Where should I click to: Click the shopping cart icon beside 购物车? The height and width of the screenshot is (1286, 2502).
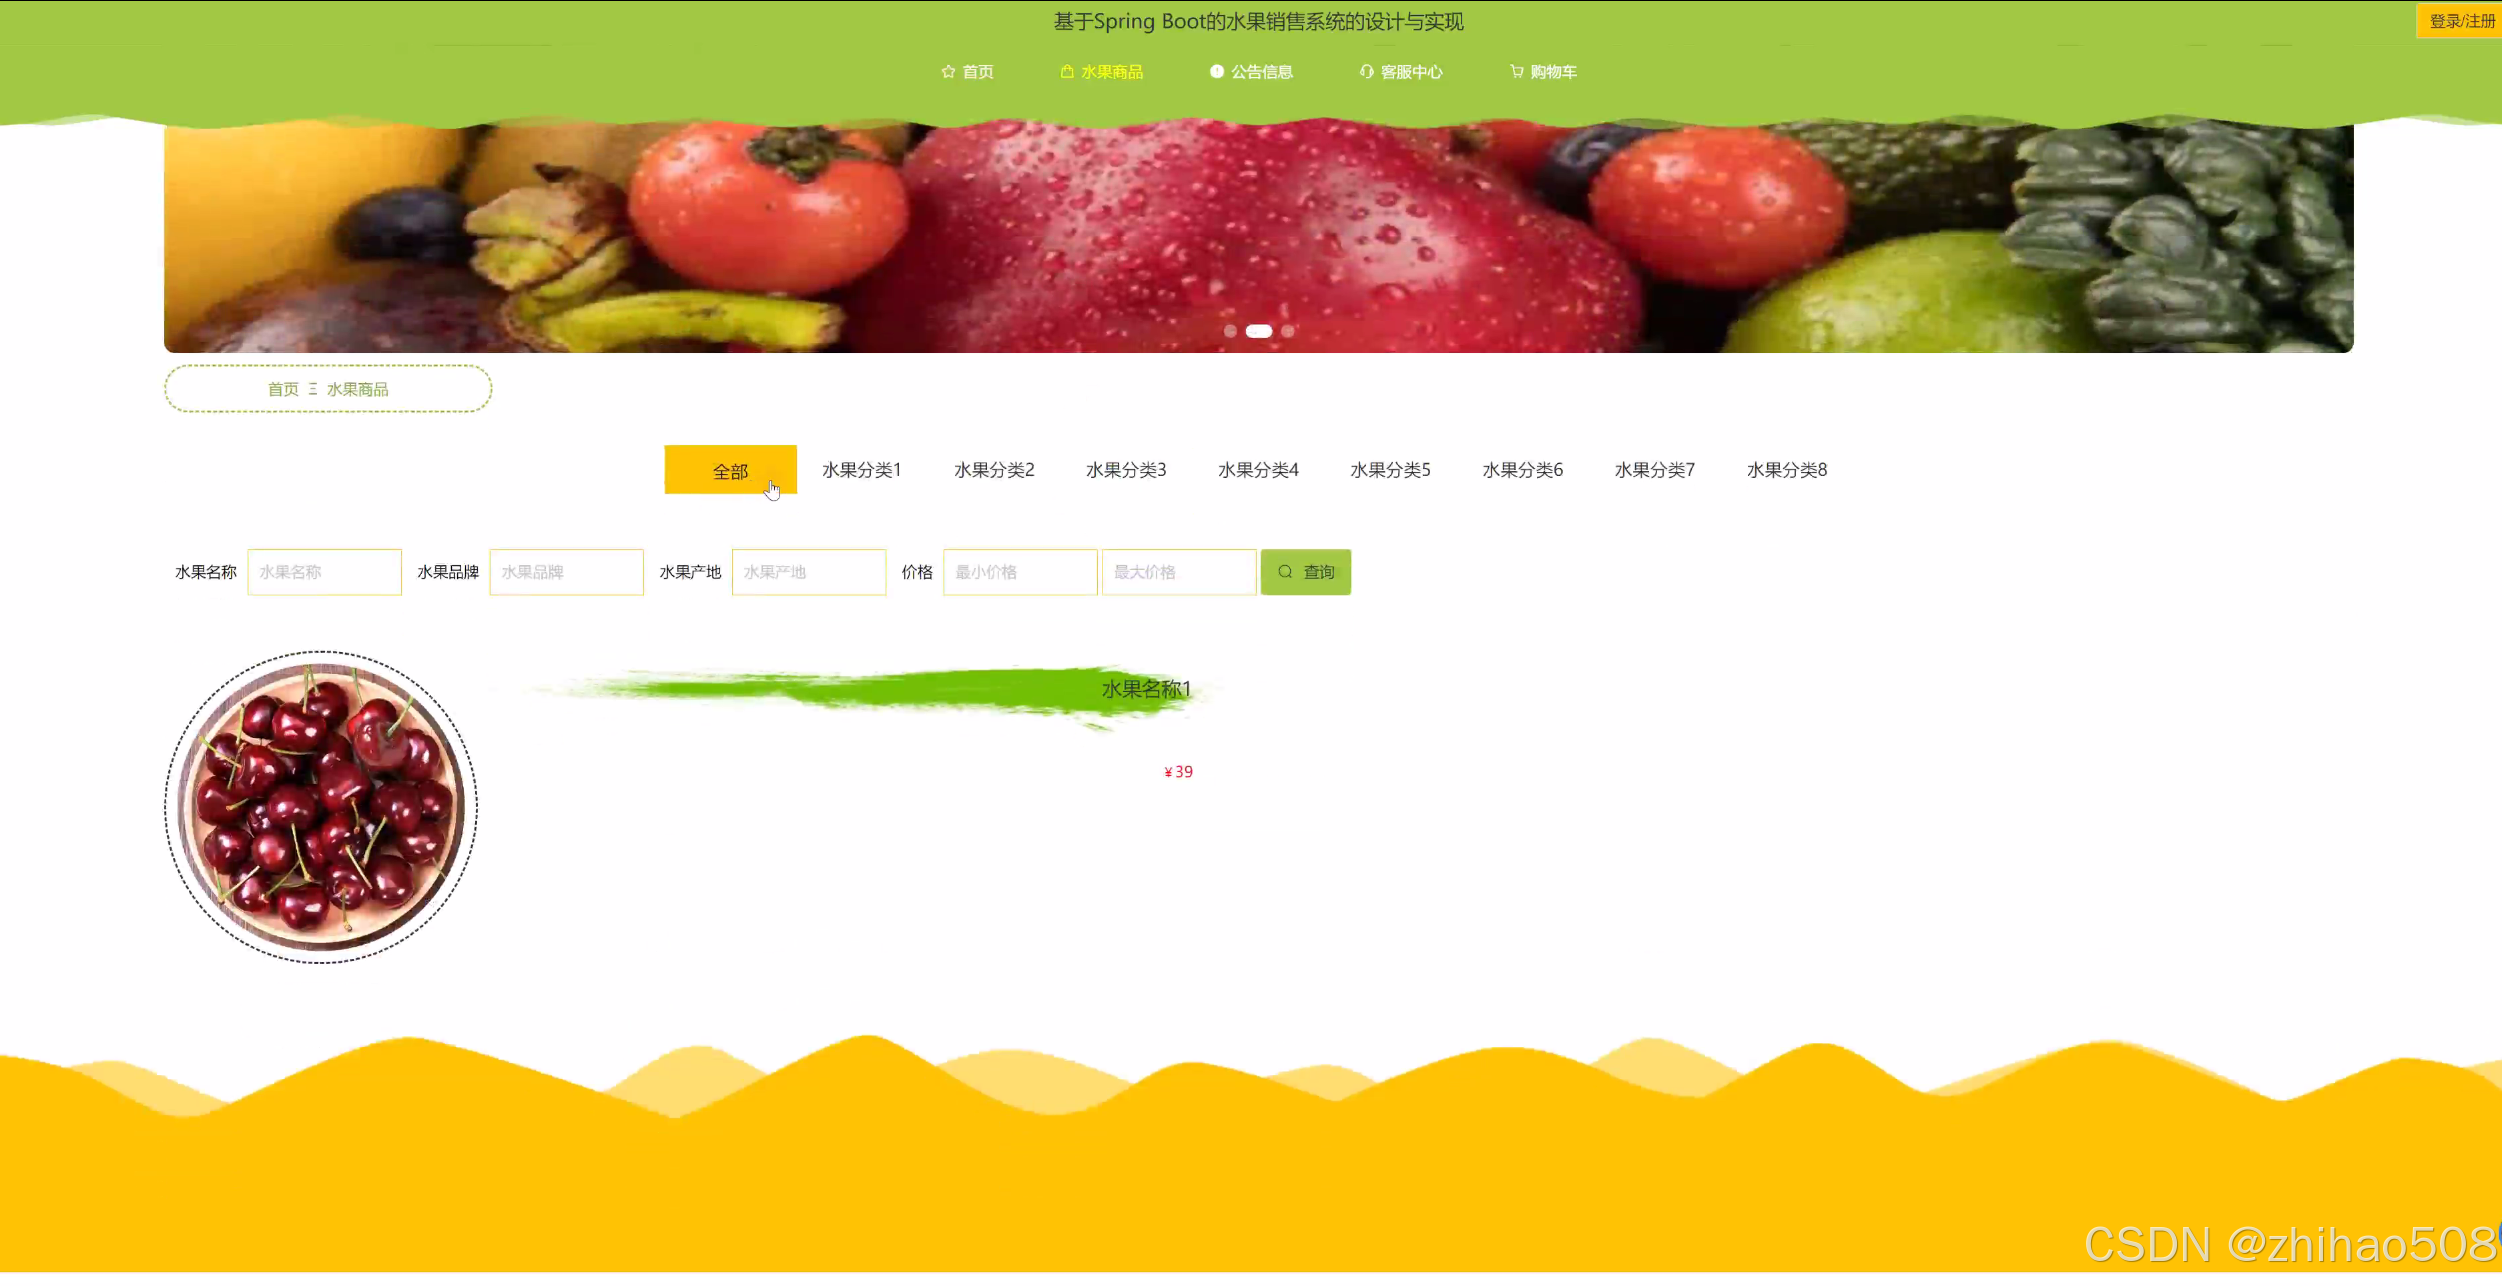[1516, 72]
